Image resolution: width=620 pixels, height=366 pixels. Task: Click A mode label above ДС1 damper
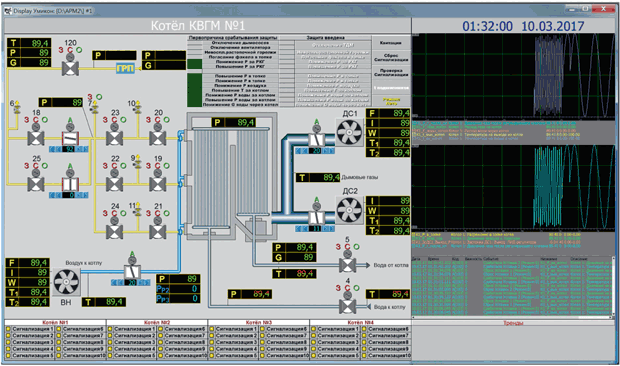(x=316, y=121)
